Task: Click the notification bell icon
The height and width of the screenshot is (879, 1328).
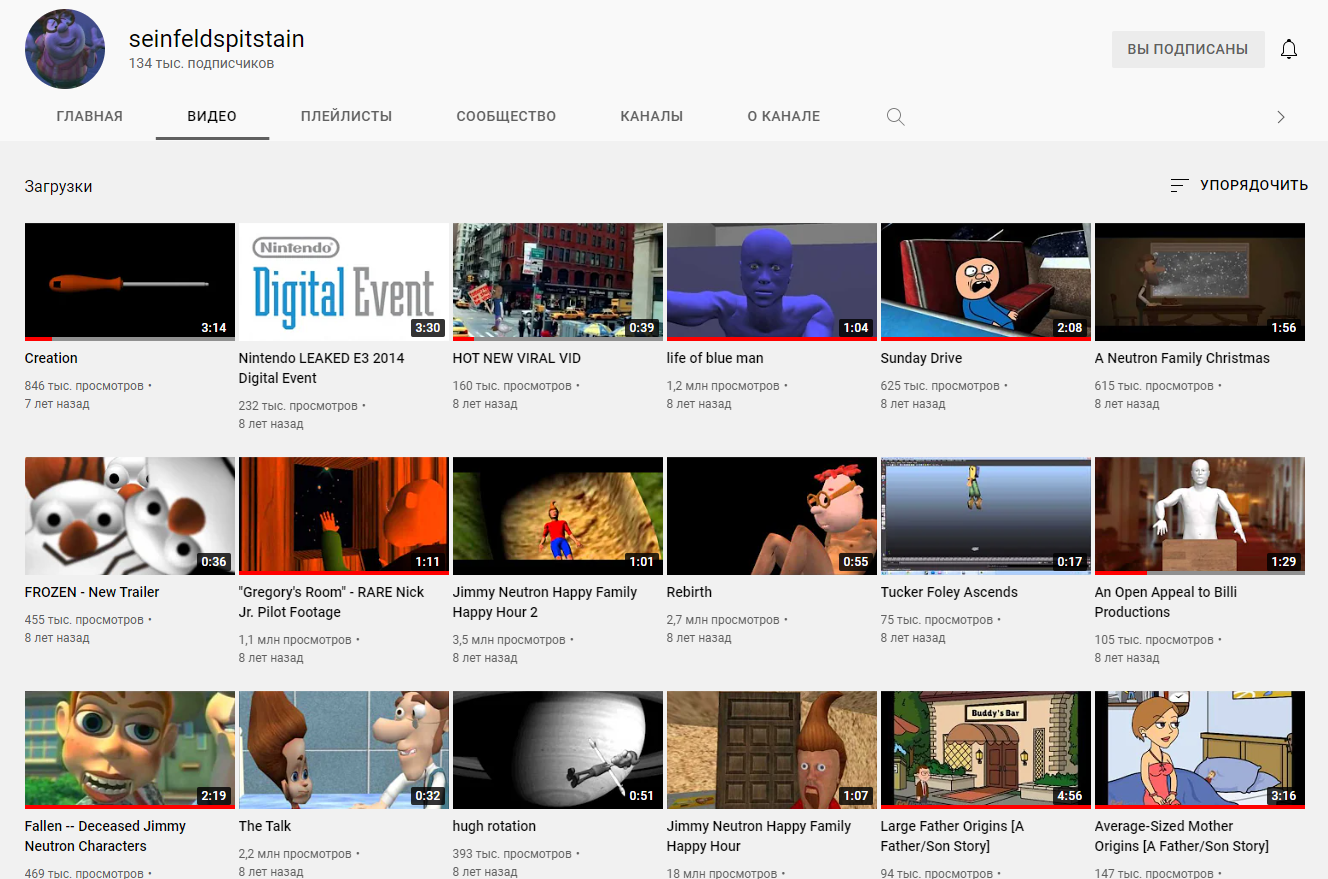Action: [1289, 49]
